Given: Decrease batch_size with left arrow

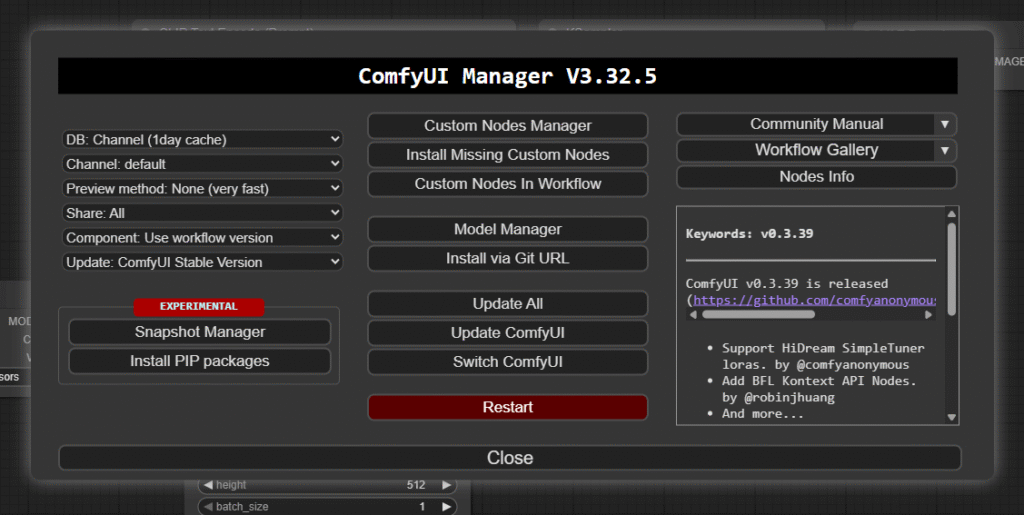Looking at the screenshot, I should (208, 507).
